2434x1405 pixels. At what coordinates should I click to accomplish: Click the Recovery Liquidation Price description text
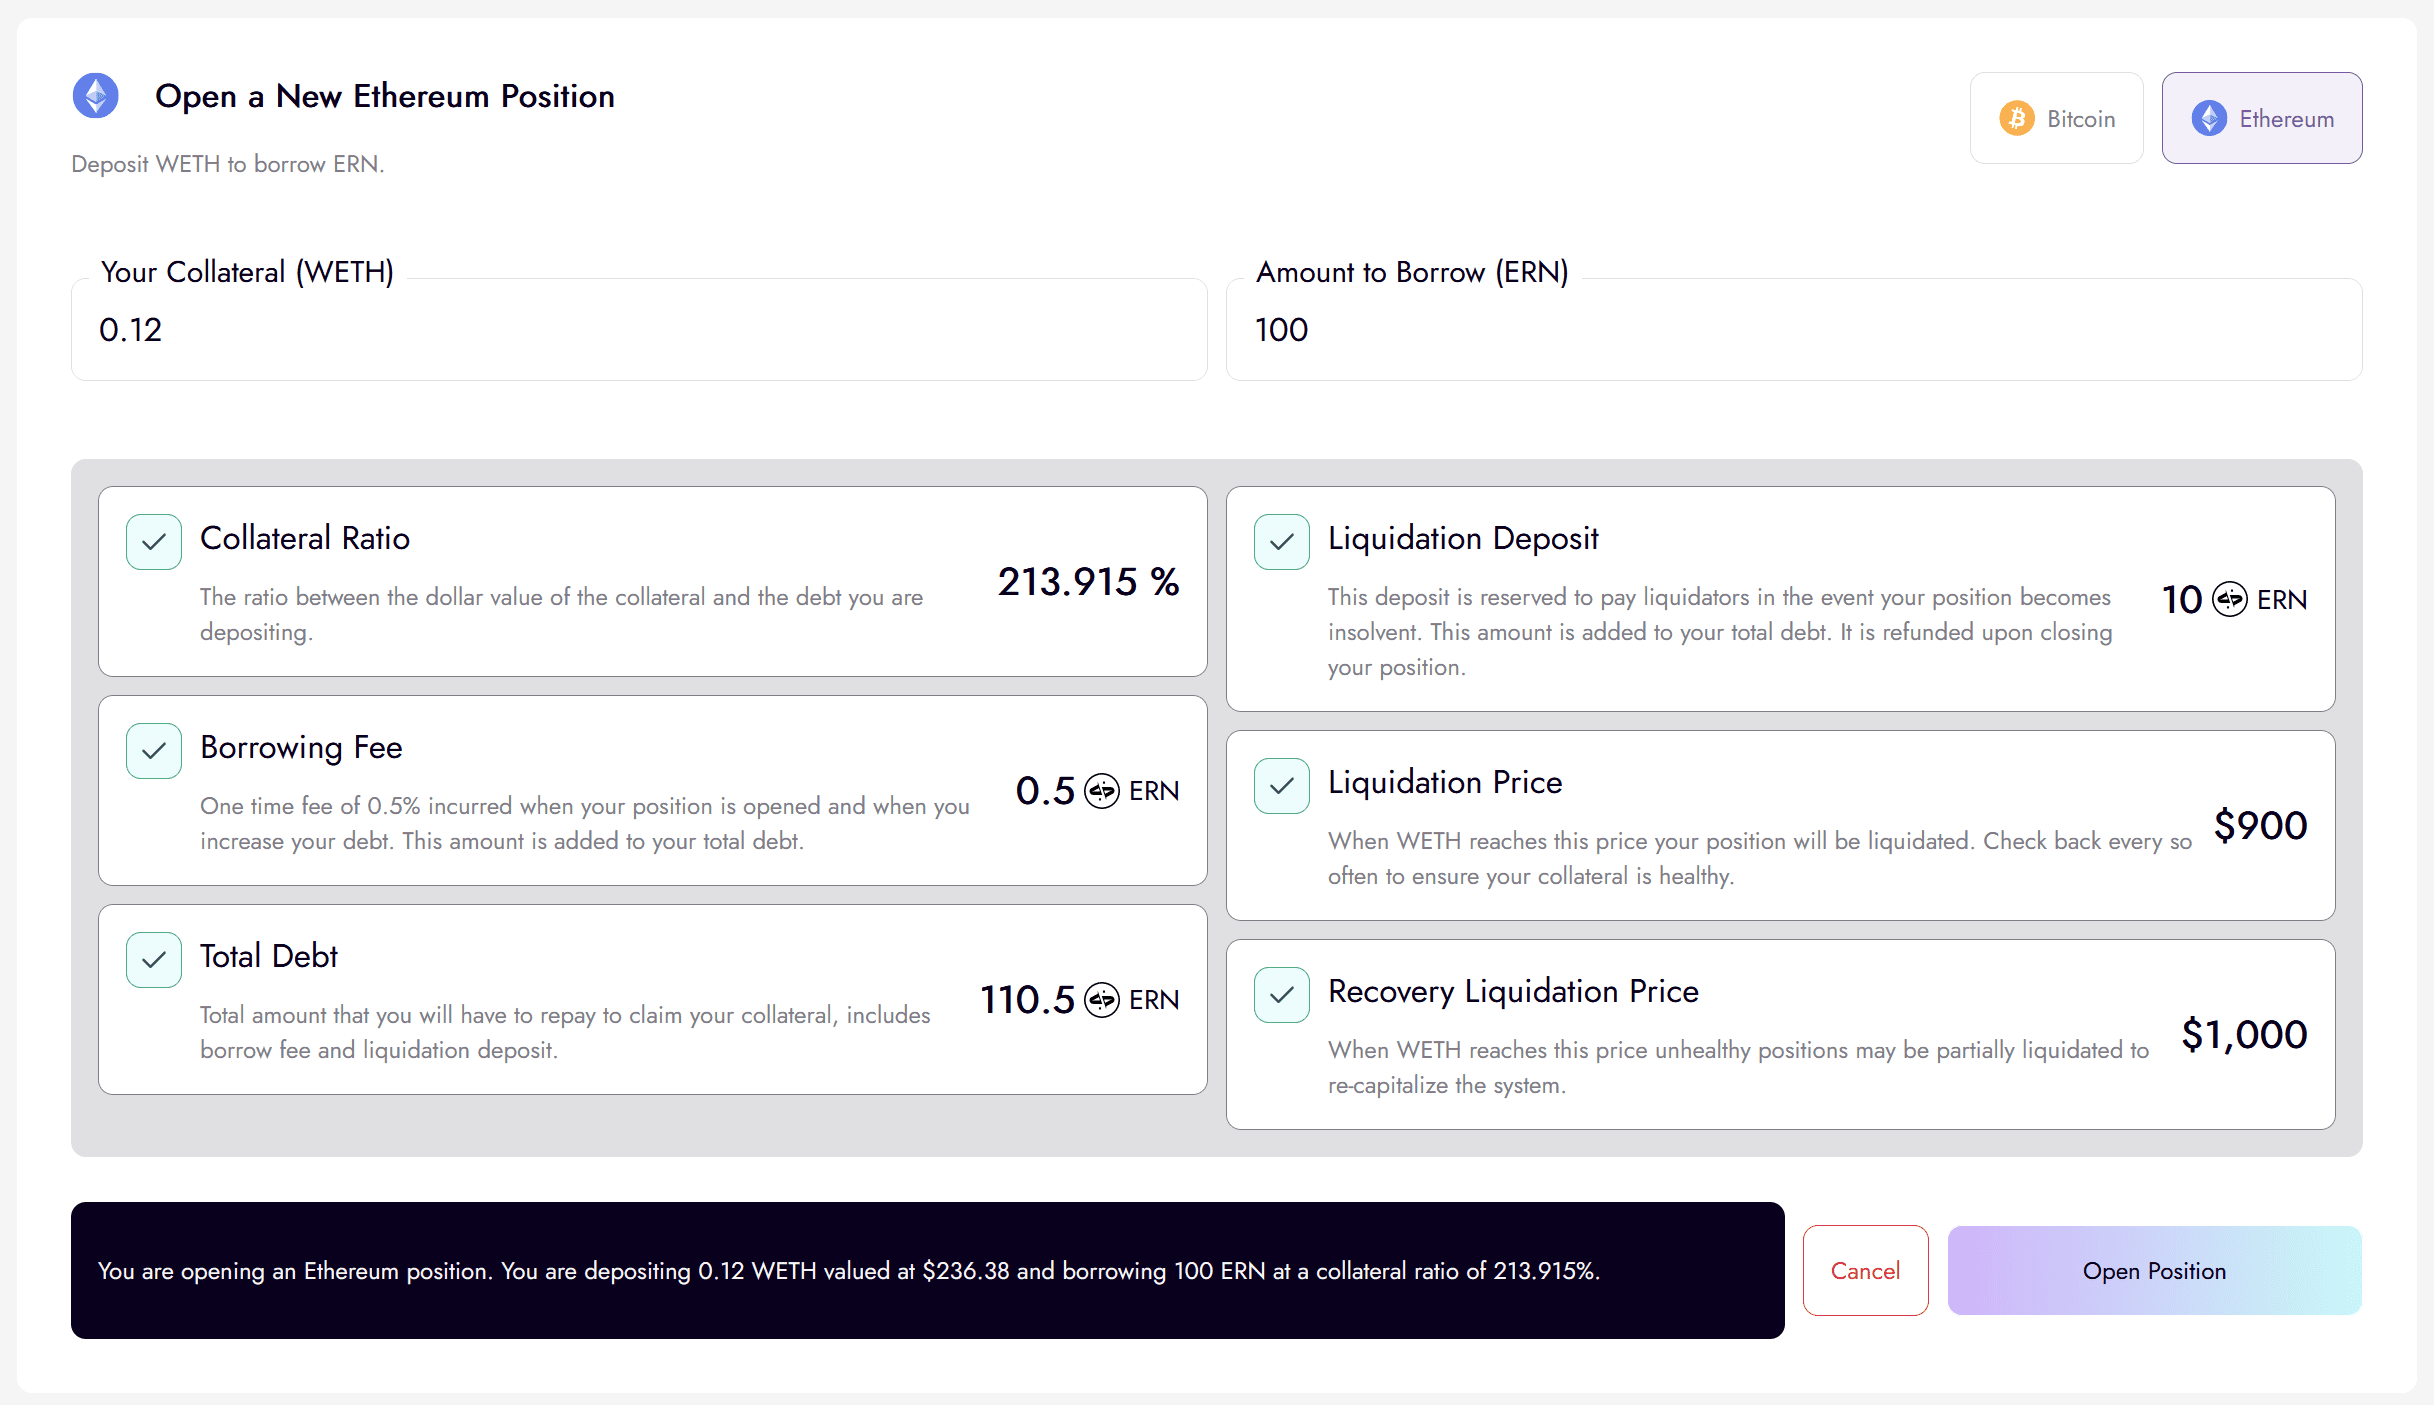[x=1738, y=1068]
